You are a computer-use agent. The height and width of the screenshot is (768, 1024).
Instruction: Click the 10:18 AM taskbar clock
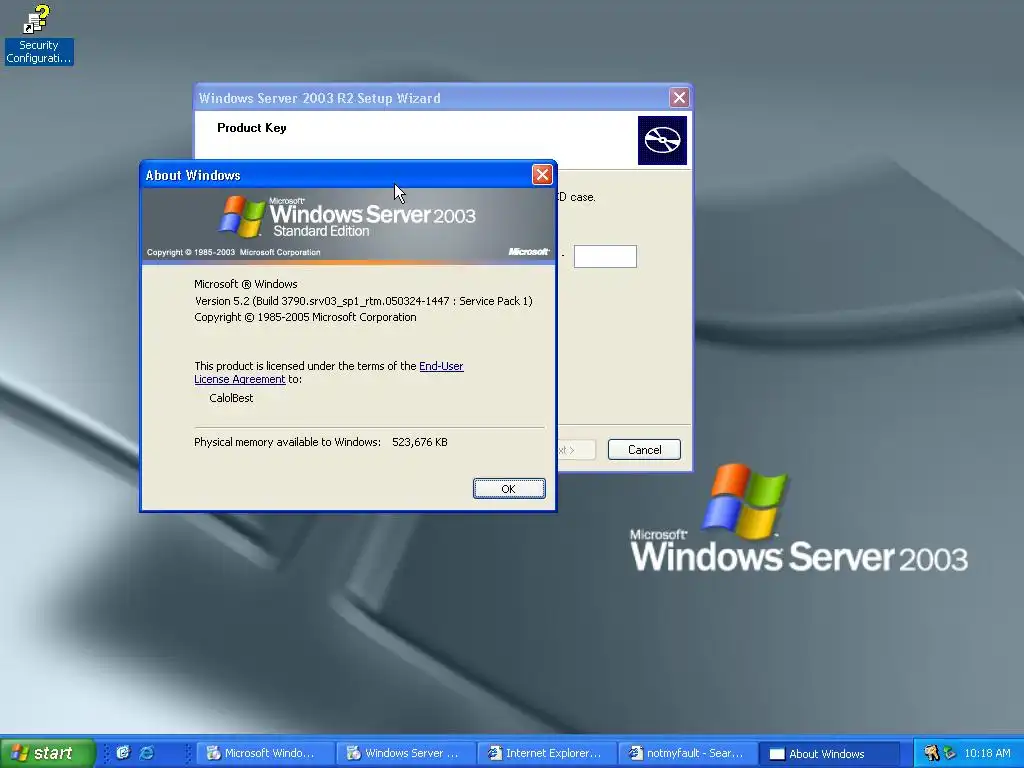coord(987,753)
